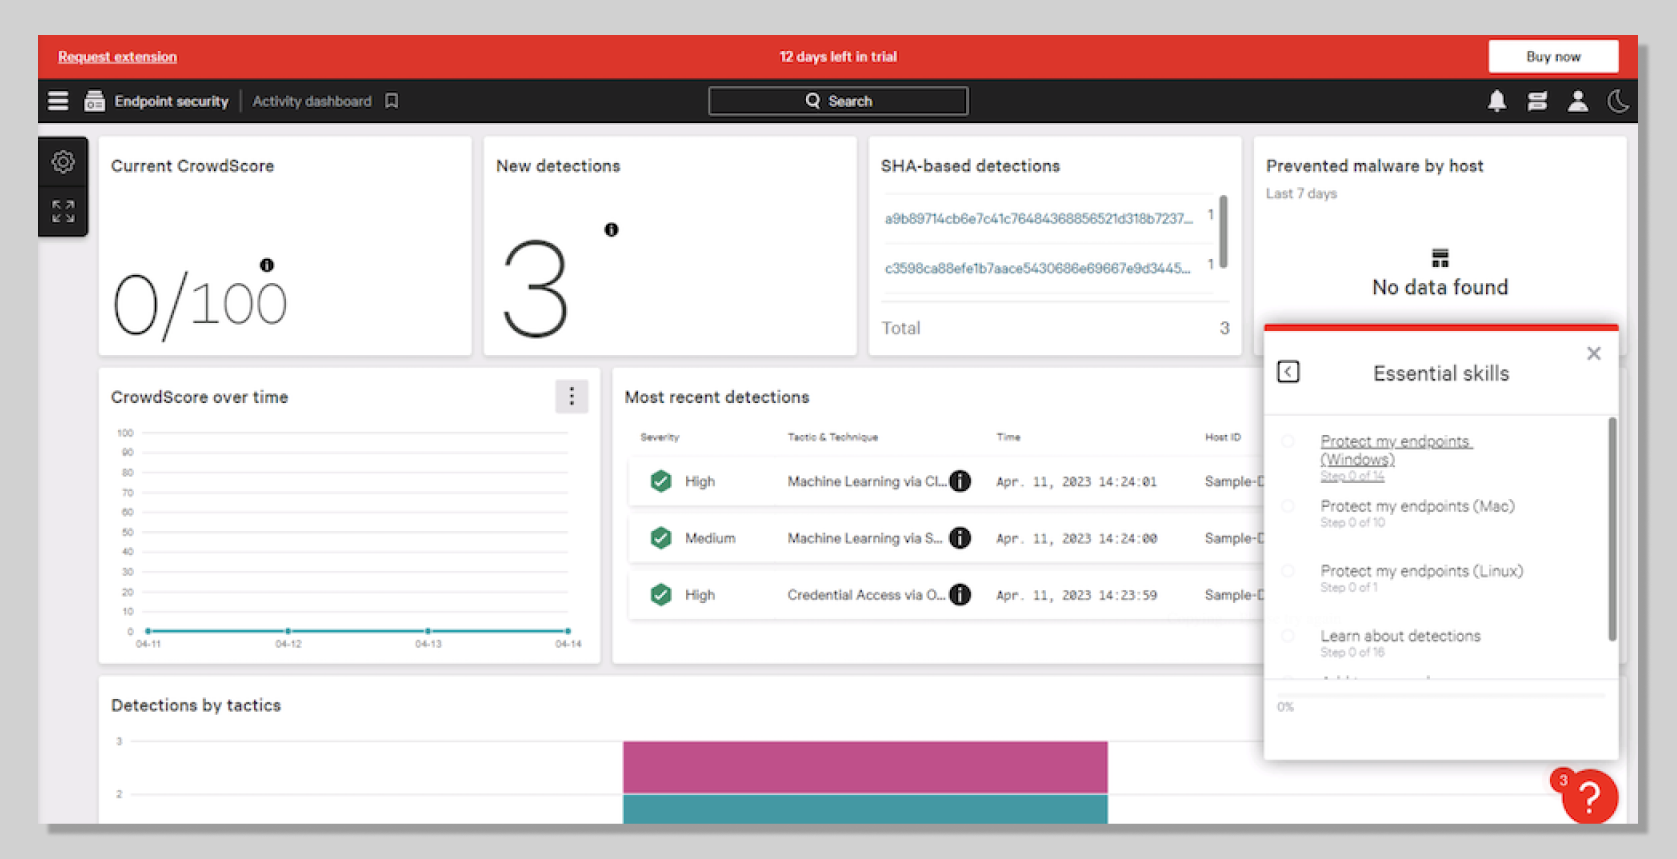This screenshot has height=859, width=1677.
Task: Click the Endpoint security module icon
Action: [x=95, y=101]
